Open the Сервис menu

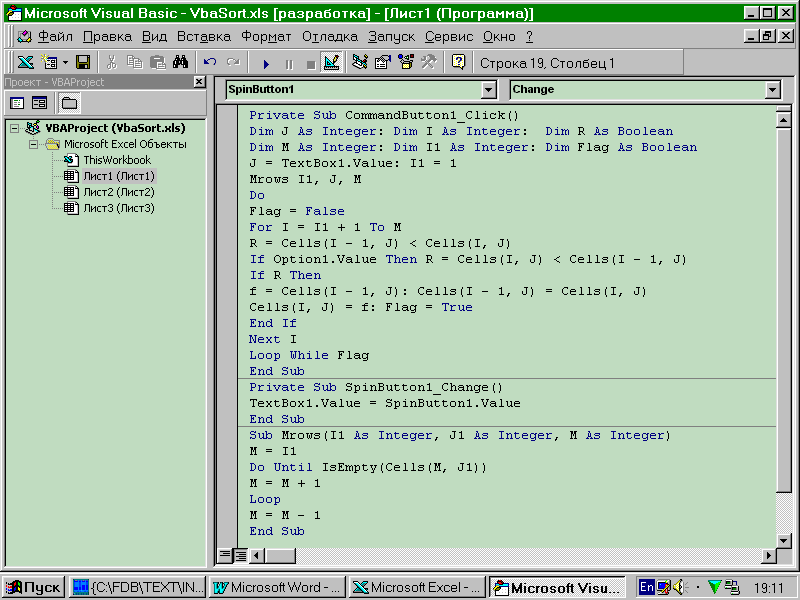point(449,37)
